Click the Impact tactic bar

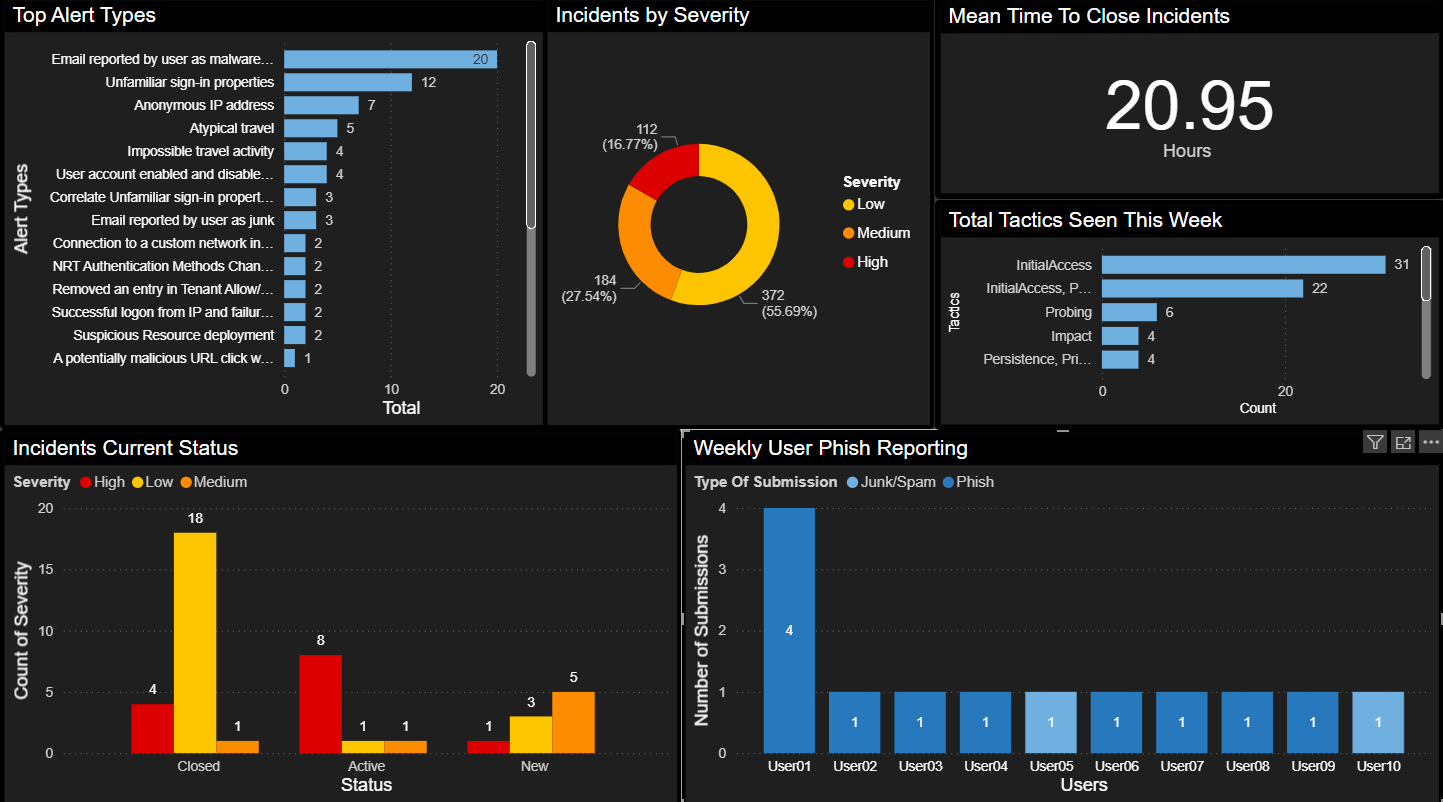point(1121,336)
